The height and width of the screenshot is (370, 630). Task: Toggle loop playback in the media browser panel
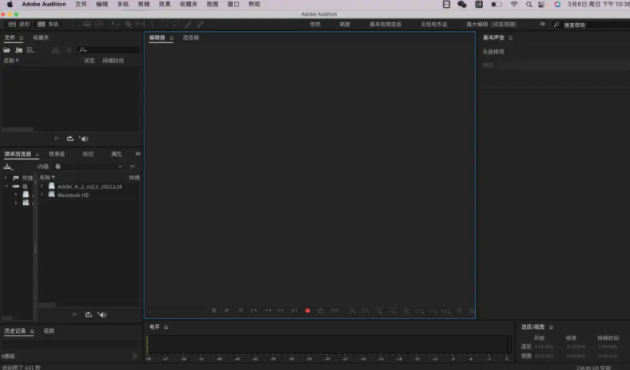(88, 315)
